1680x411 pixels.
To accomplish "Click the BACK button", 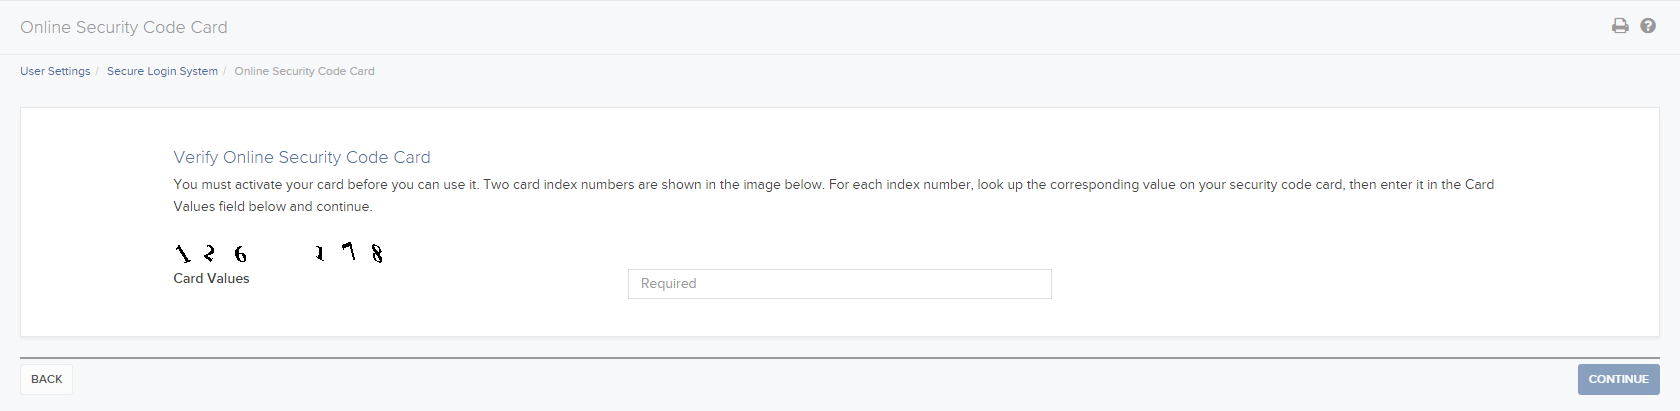I will (47, 379).
